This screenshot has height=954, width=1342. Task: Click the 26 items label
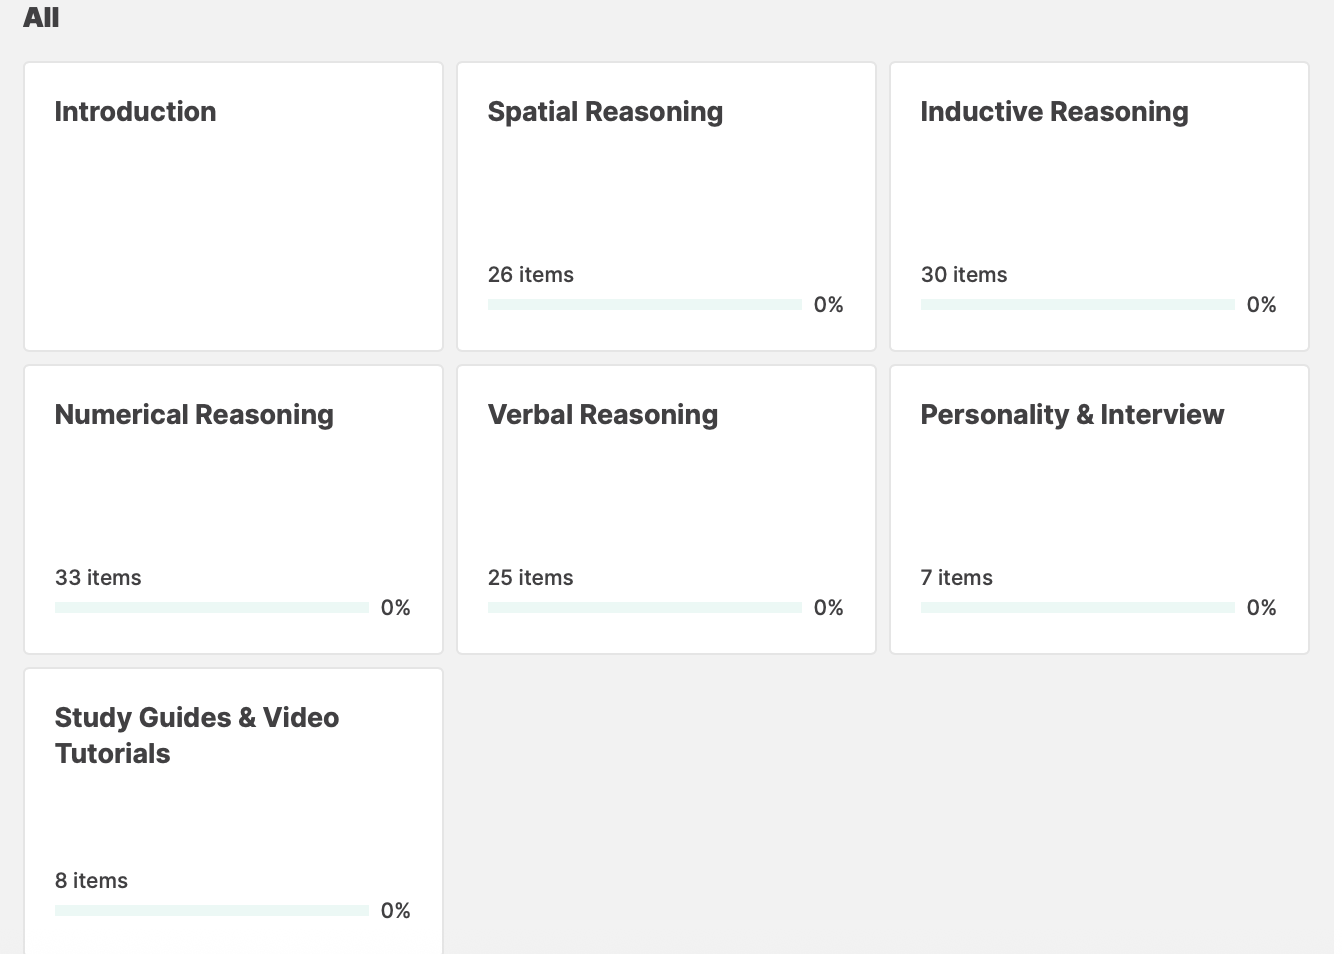530,275
